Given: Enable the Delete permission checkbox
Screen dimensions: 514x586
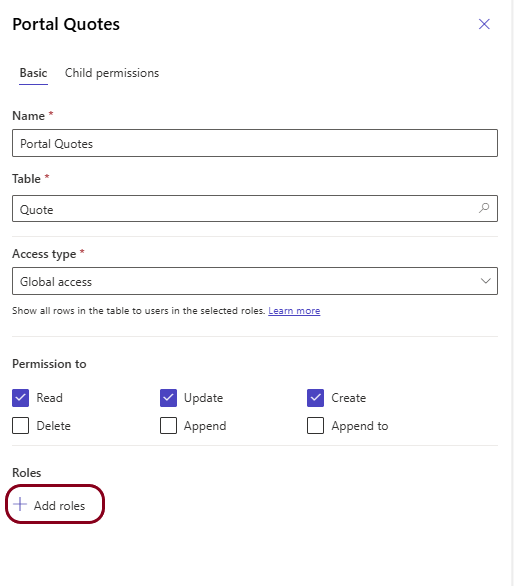Looking at the screenshot, I should coord(21,426).
